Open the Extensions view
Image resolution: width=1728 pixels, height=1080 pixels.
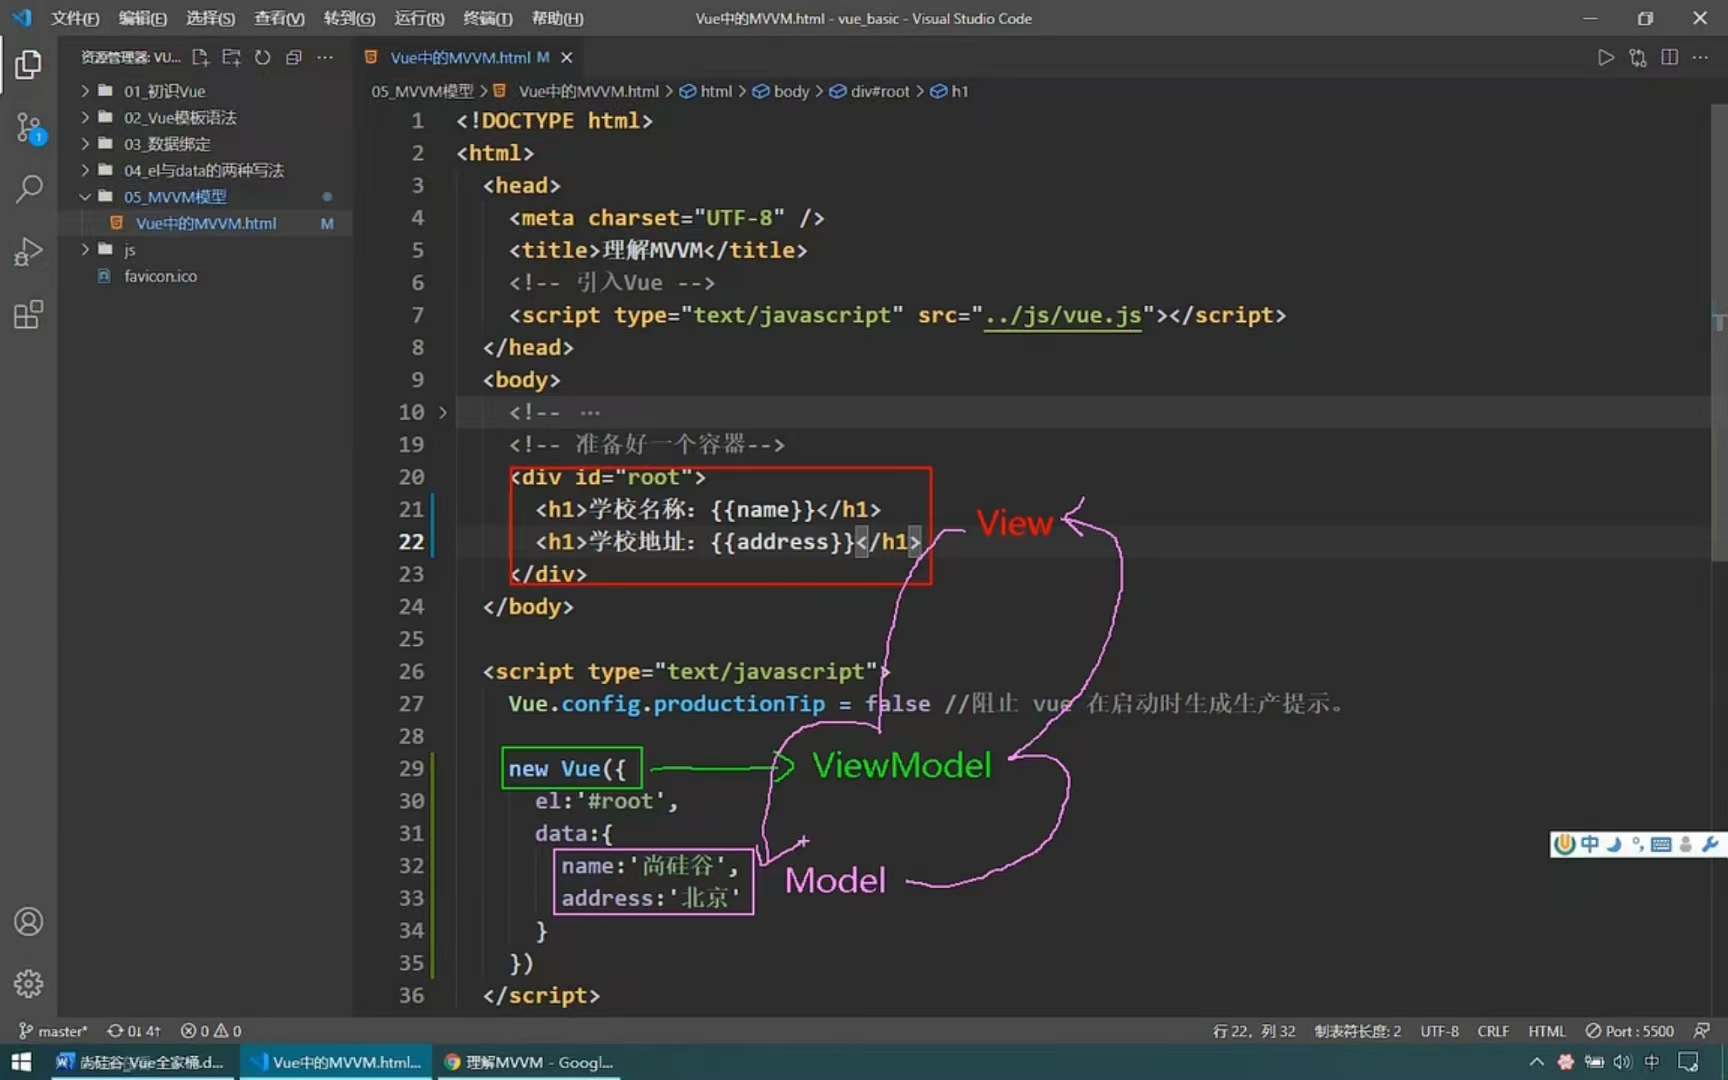pyautogui.click(x=28, y=314)
